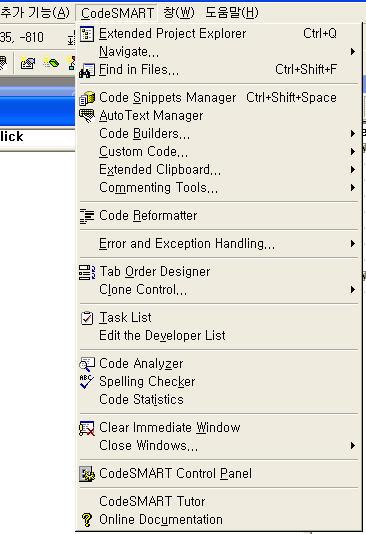Expand the Code Builders submenu arrow
366x534 pixels.
coord(353,134)
